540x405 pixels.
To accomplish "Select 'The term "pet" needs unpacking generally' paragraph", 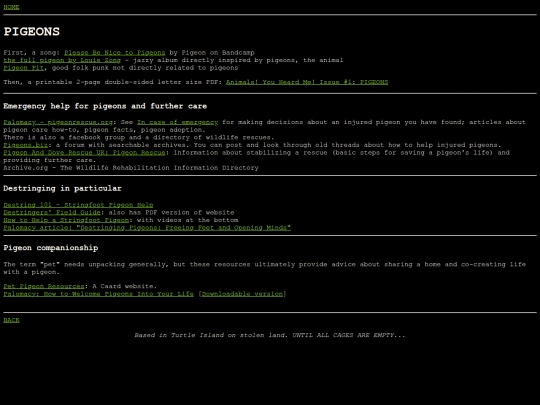I will coord(264,268).
